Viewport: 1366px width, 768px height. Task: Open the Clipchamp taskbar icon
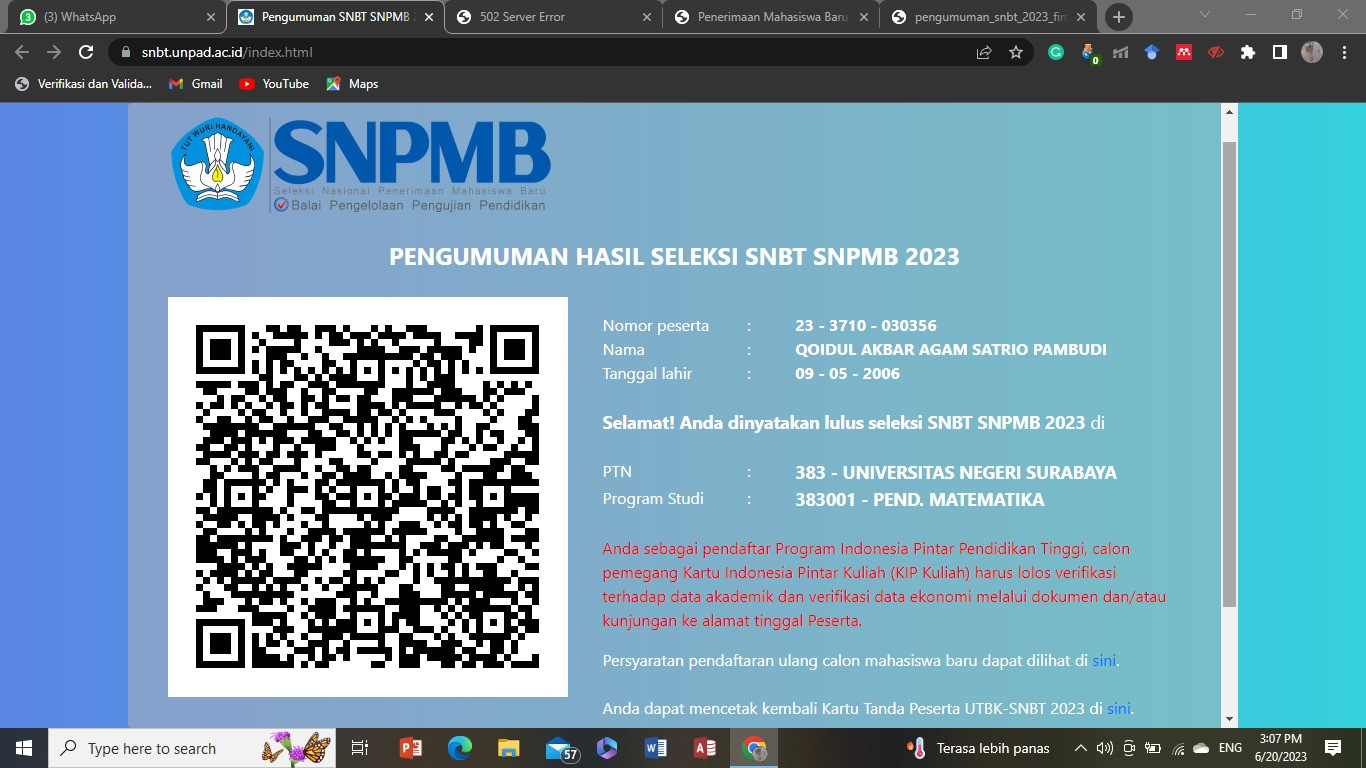(606, 748)
